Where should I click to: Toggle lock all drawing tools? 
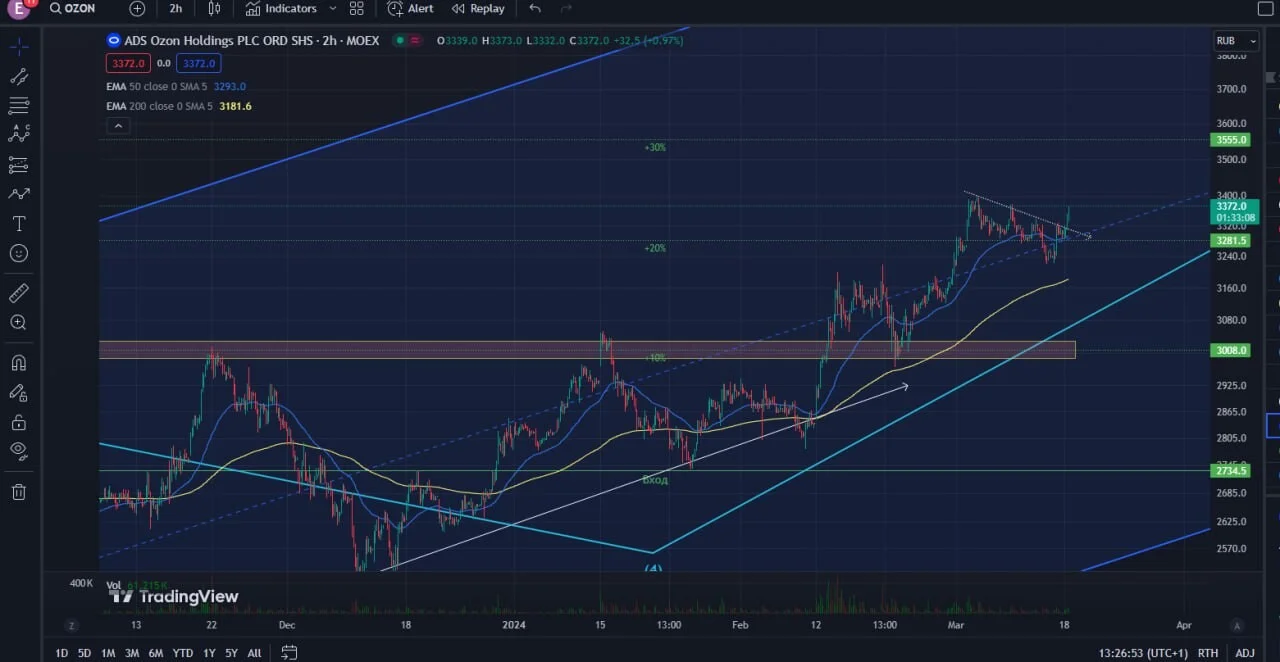[19, 422]
